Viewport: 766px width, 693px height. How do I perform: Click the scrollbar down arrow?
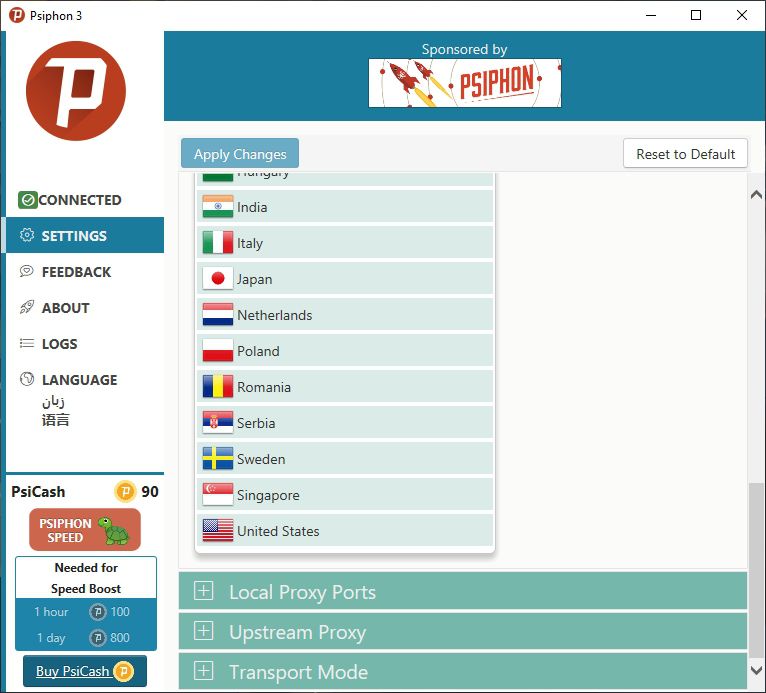click(756, 671)
